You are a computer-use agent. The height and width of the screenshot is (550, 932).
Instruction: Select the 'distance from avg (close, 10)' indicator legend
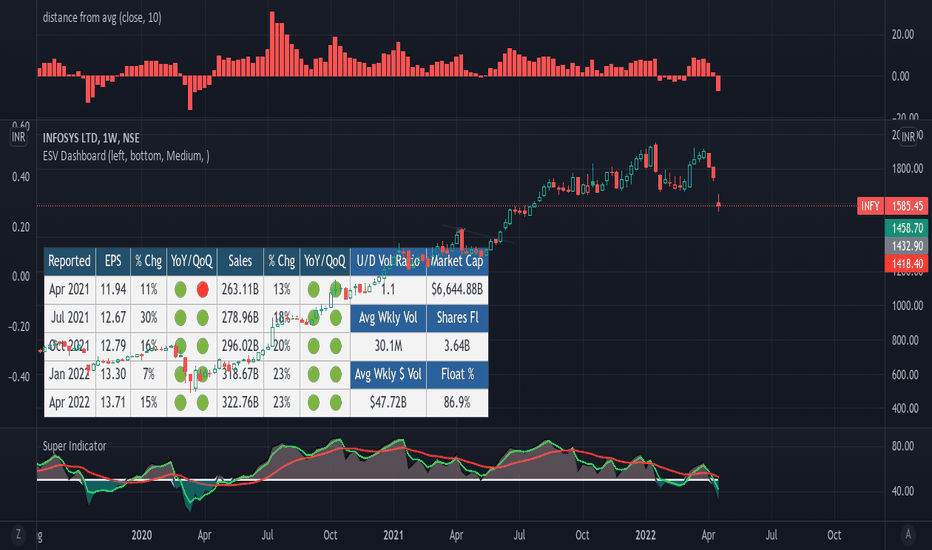(102, 18)
